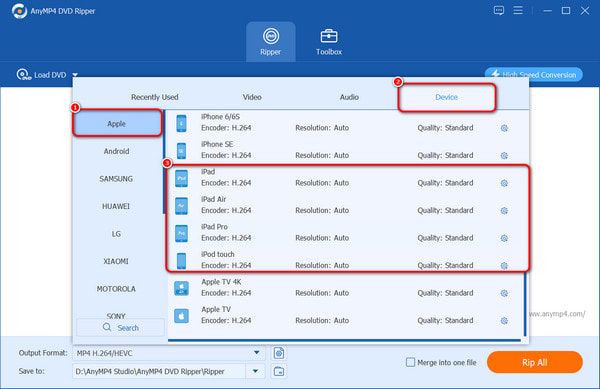Select the HUAWEI device category
This screenshot has height=389, width=600.
pos(117,206)
